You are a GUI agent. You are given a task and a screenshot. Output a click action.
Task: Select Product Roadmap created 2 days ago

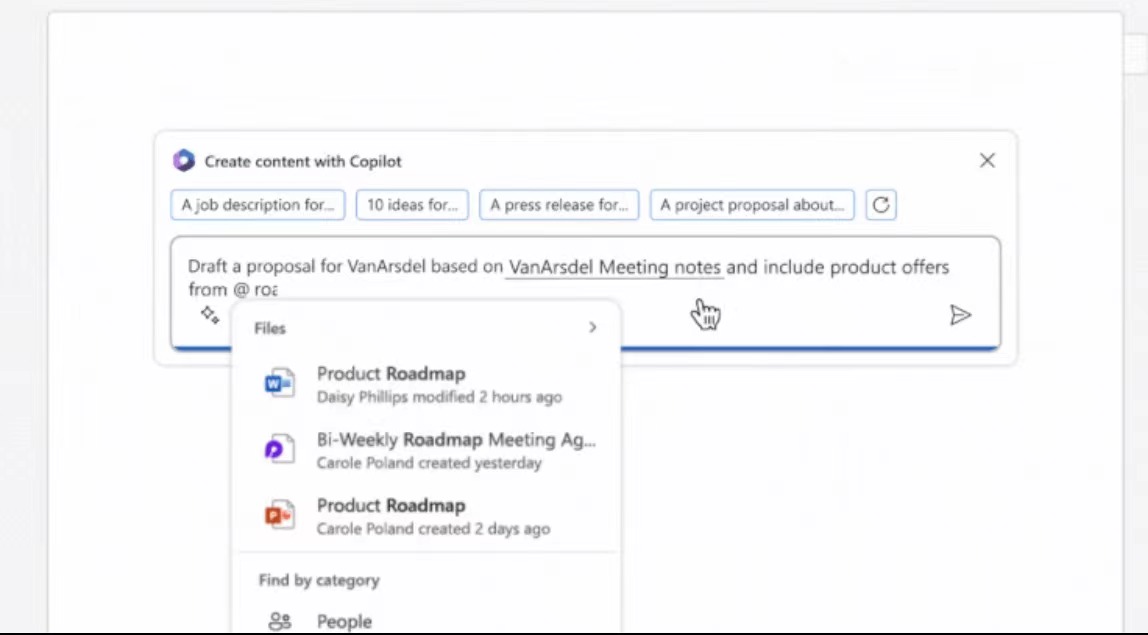coord(432,516)
